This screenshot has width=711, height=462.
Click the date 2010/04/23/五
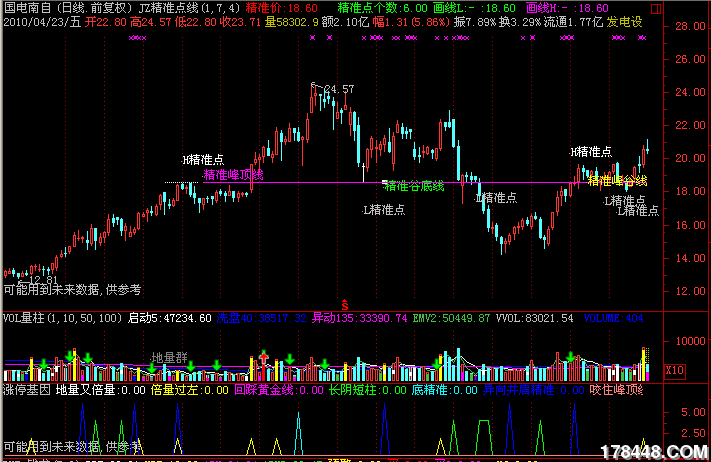[x=42, y=22]
